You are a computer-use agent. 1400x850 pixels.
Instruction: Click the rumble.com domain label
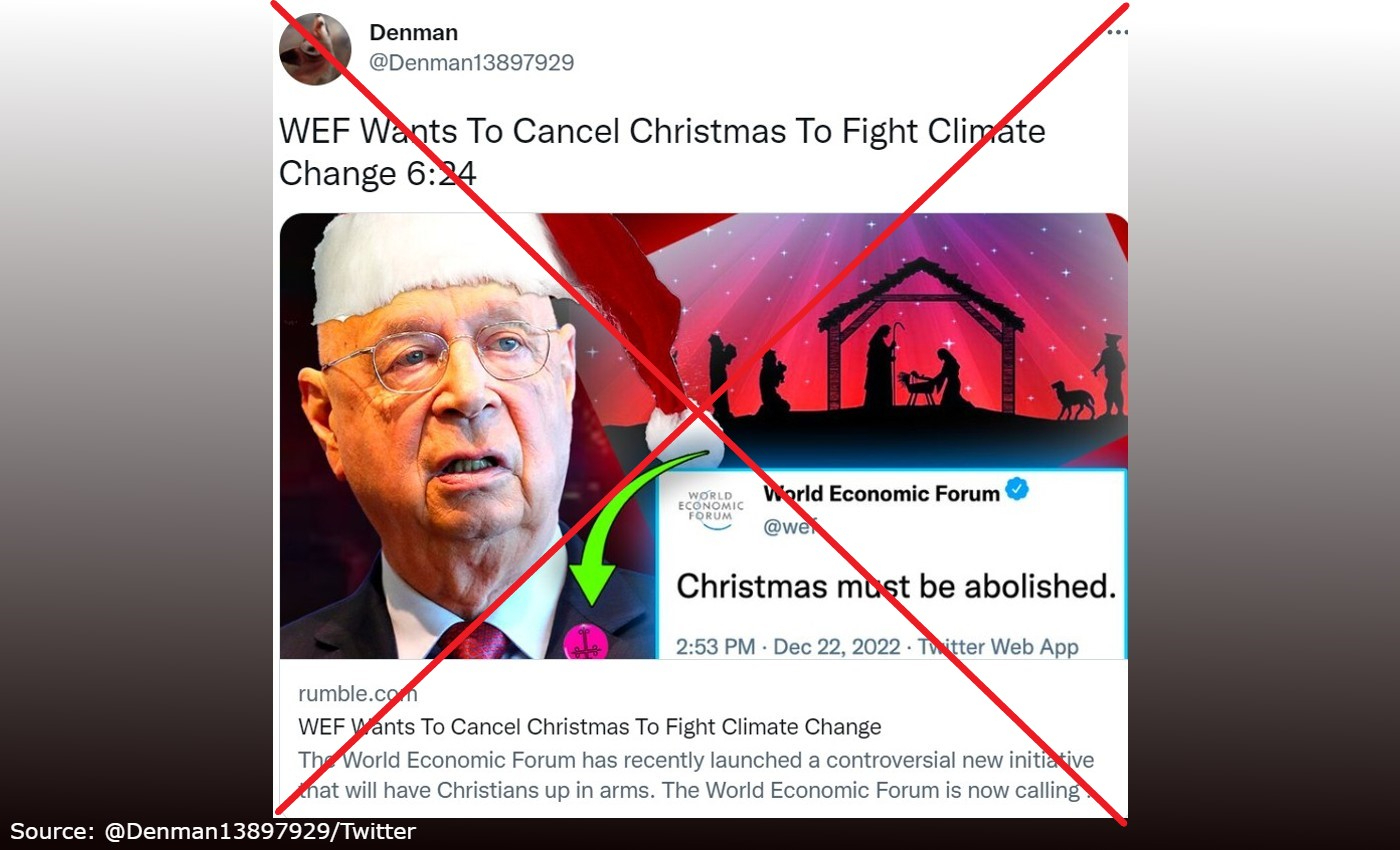point(358,693)
